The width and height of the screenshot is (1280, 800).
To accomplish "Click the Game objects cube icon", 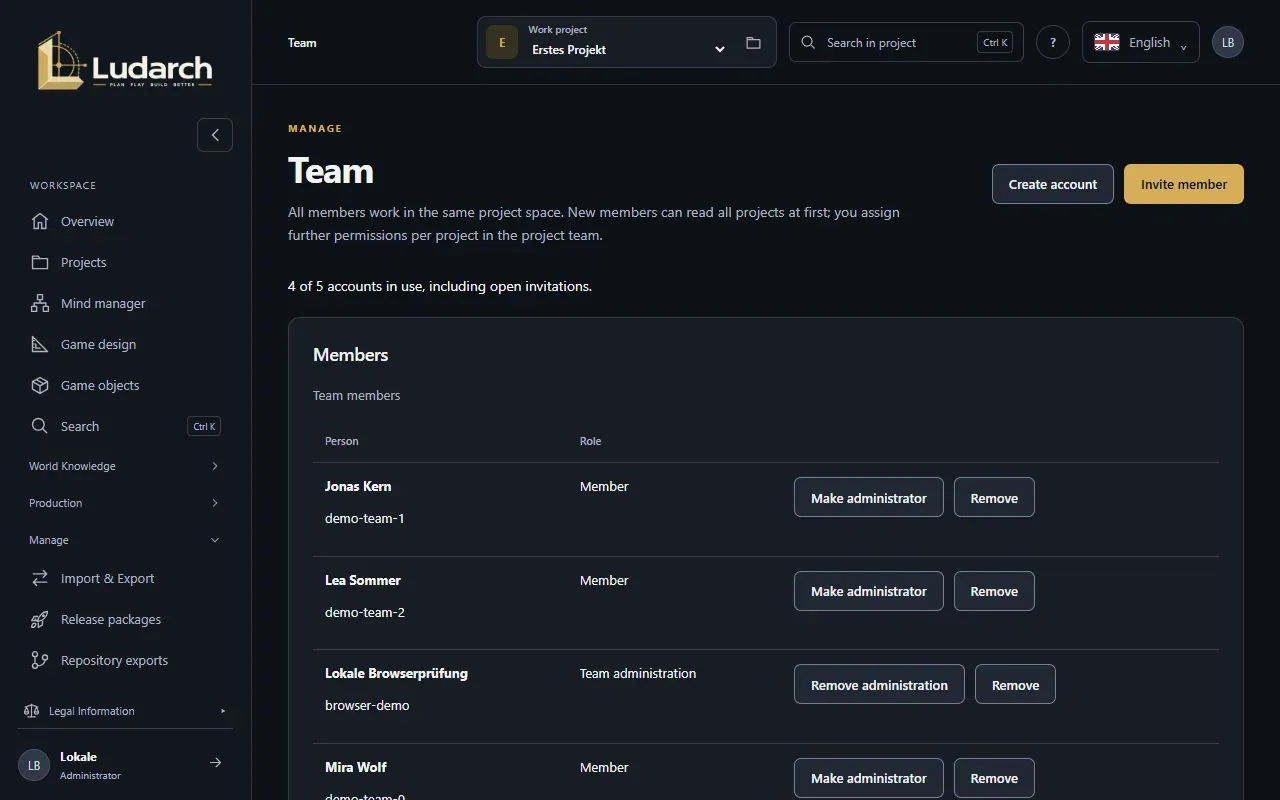I will [40, 385].
